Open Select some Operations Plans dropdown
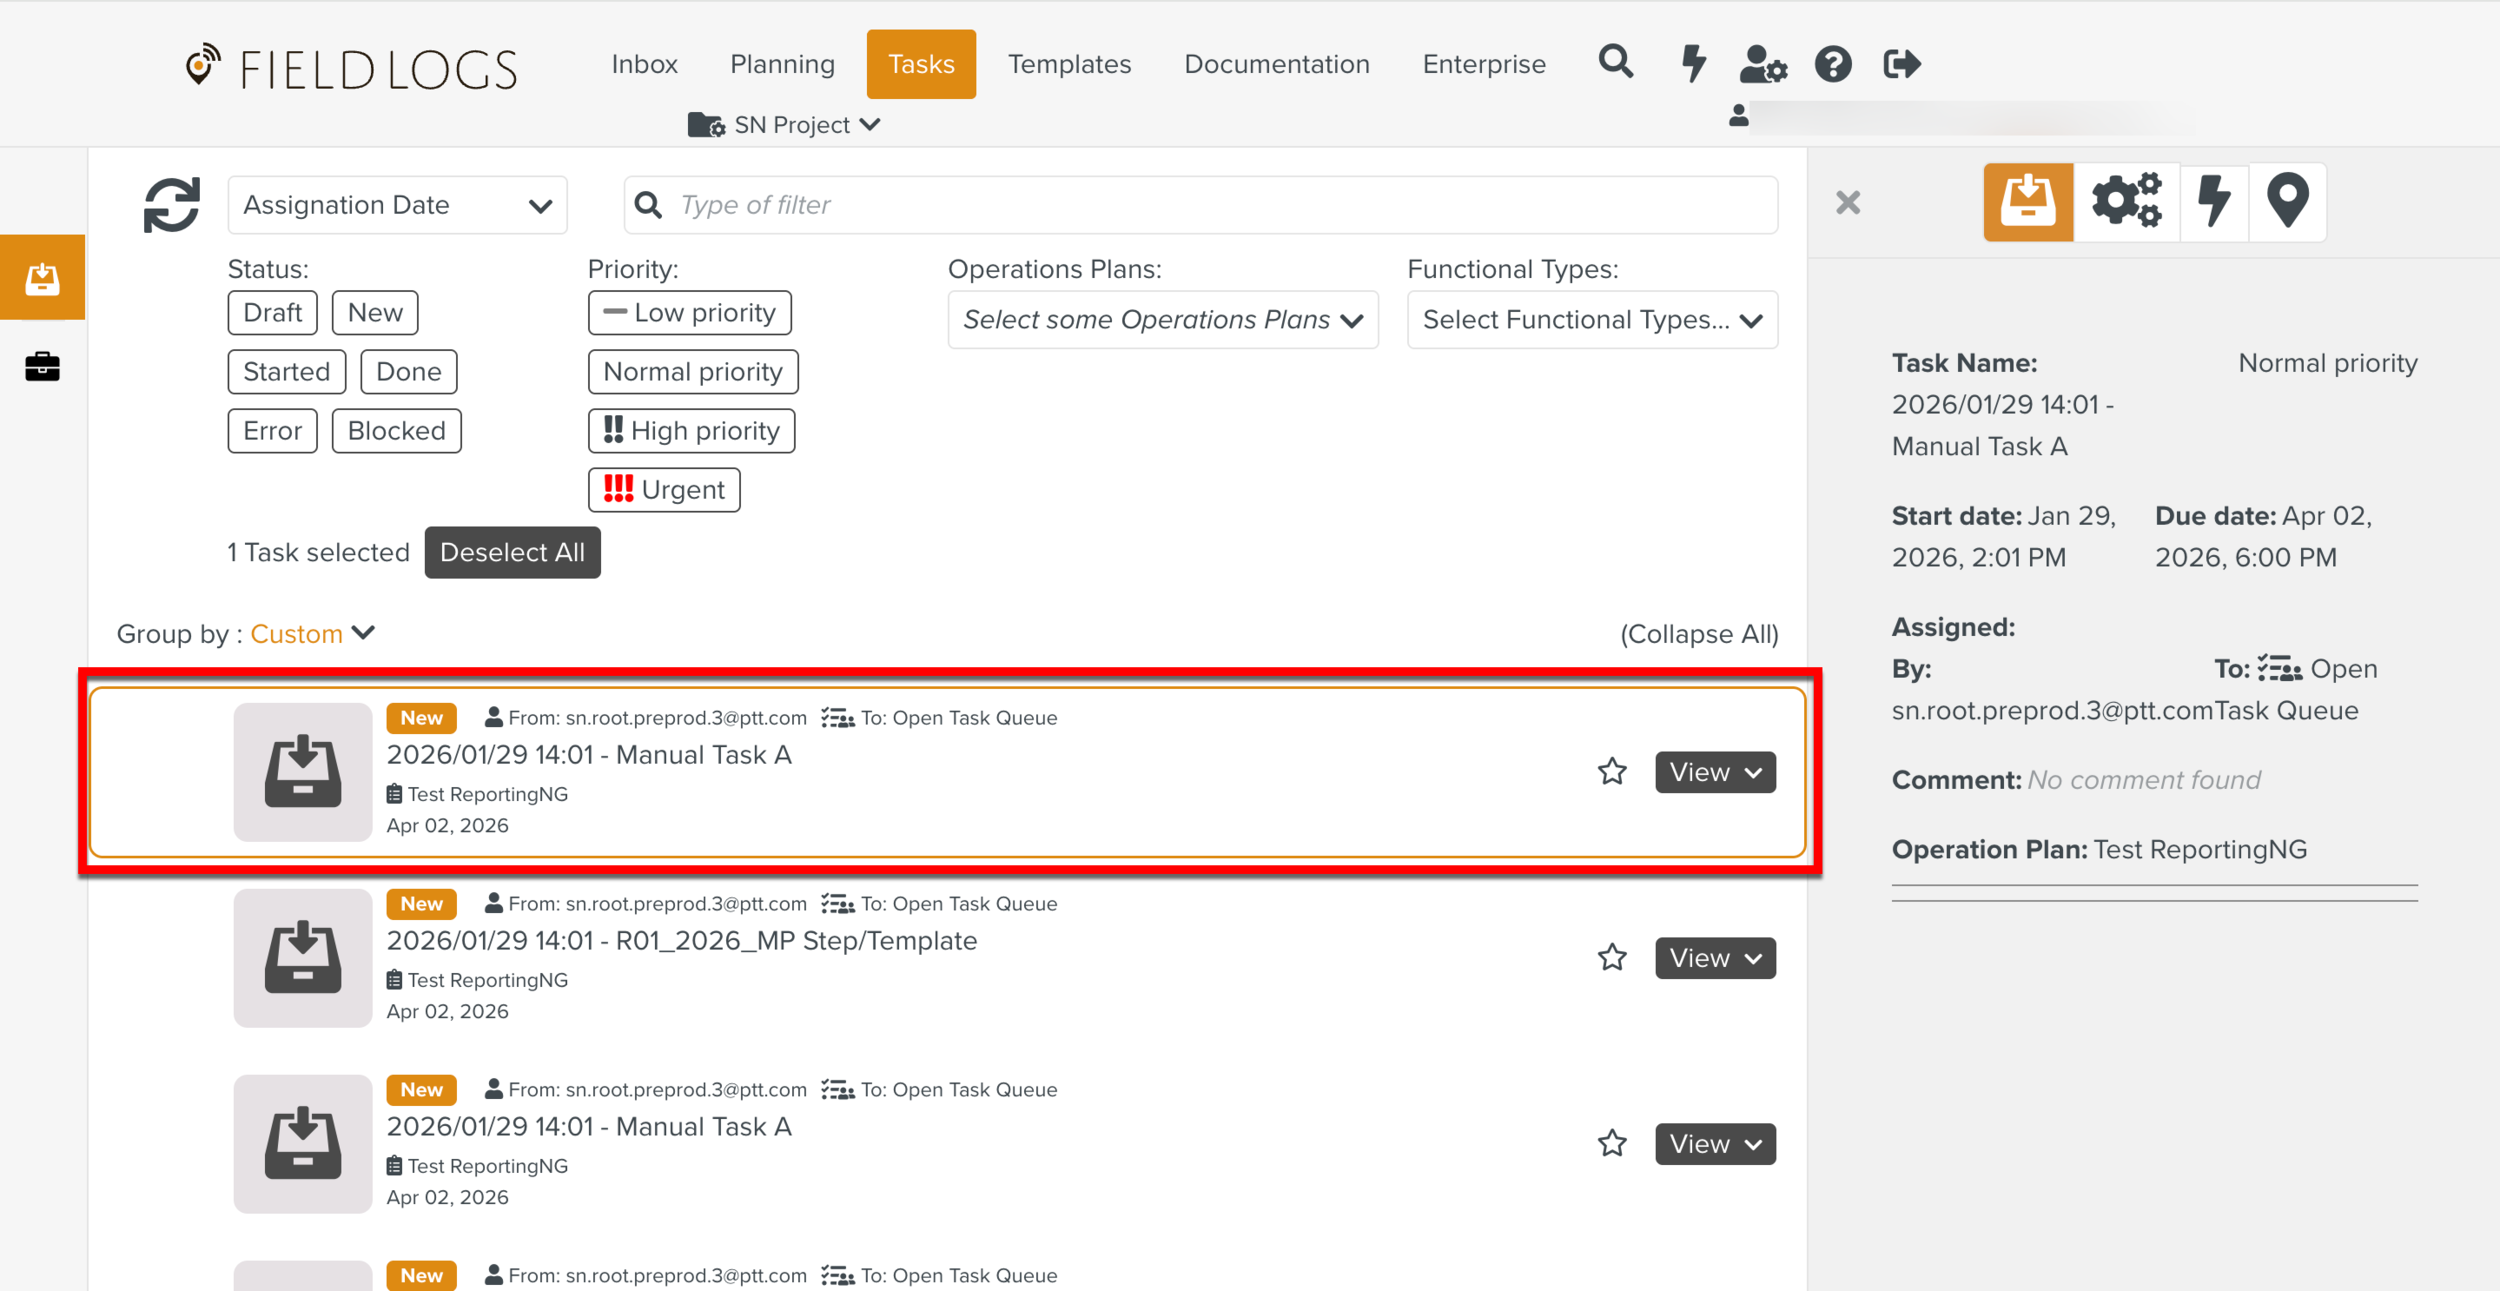This screenshot has height=1291, width=2500. [x=1162, y=320]
